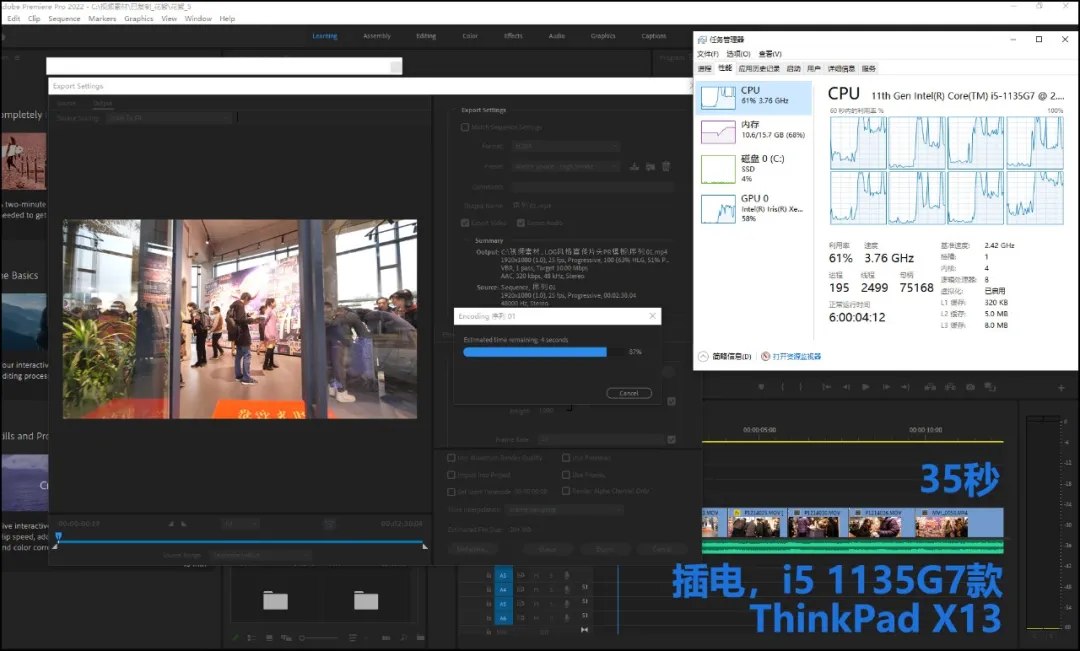This screenshot has height=651, width=1080.
Task: Click the encoding progress bar
Action: coord(543,352)
